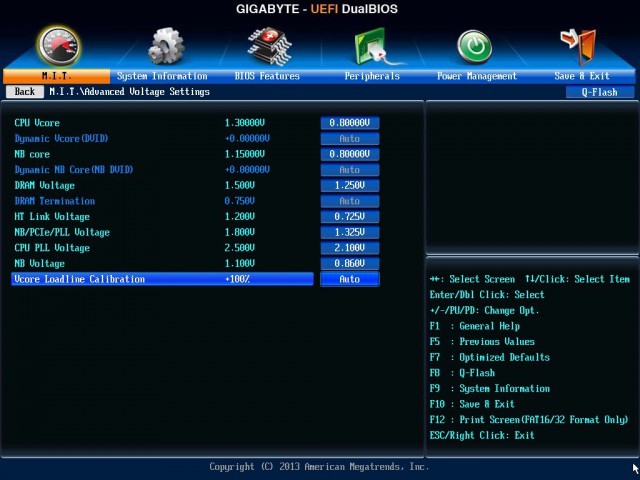Viewport: 640px width, 480px height.
Task: Open Vcore Loadline Calibration Auto option
Action: tap(350, 279)
